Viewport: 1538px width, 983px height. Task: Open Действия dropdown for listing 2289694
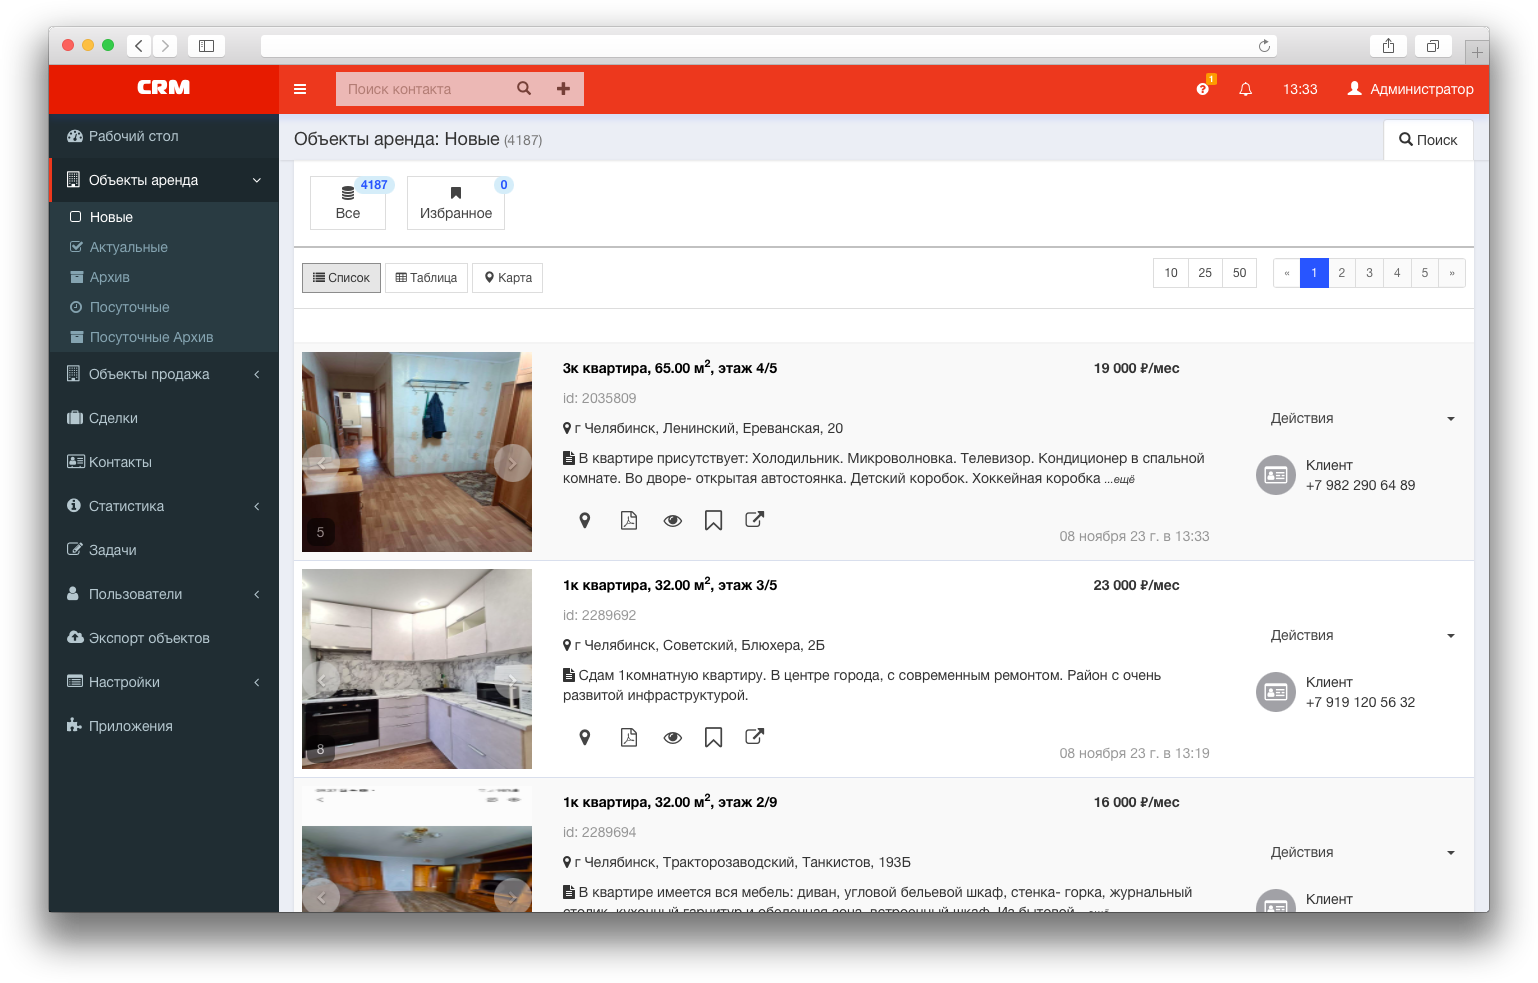1362,853
